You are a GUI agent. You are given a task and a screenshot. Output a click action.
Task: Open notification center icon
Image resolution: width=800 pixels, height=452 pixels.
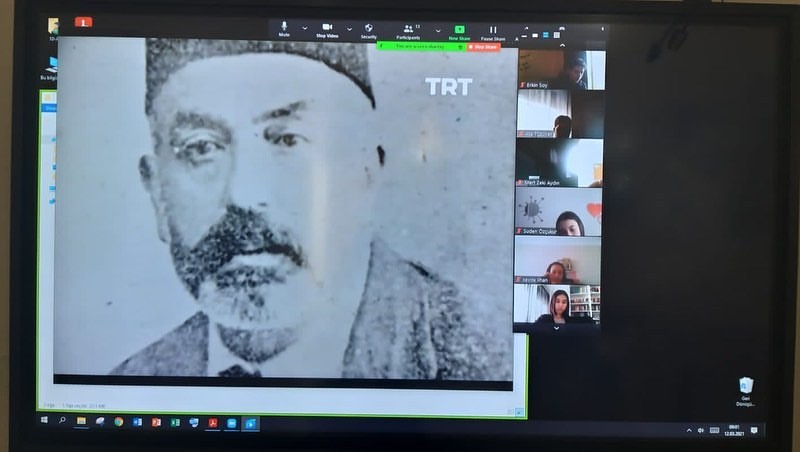click(755, 431)
